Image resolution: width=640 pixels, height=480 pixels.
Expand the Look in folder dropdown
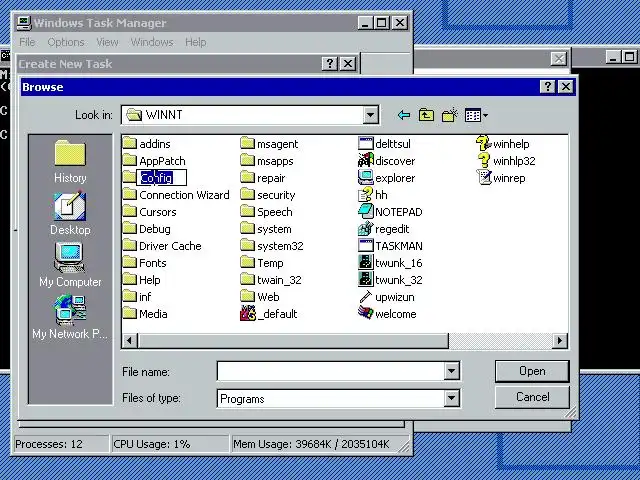click(x=370, y=115)
